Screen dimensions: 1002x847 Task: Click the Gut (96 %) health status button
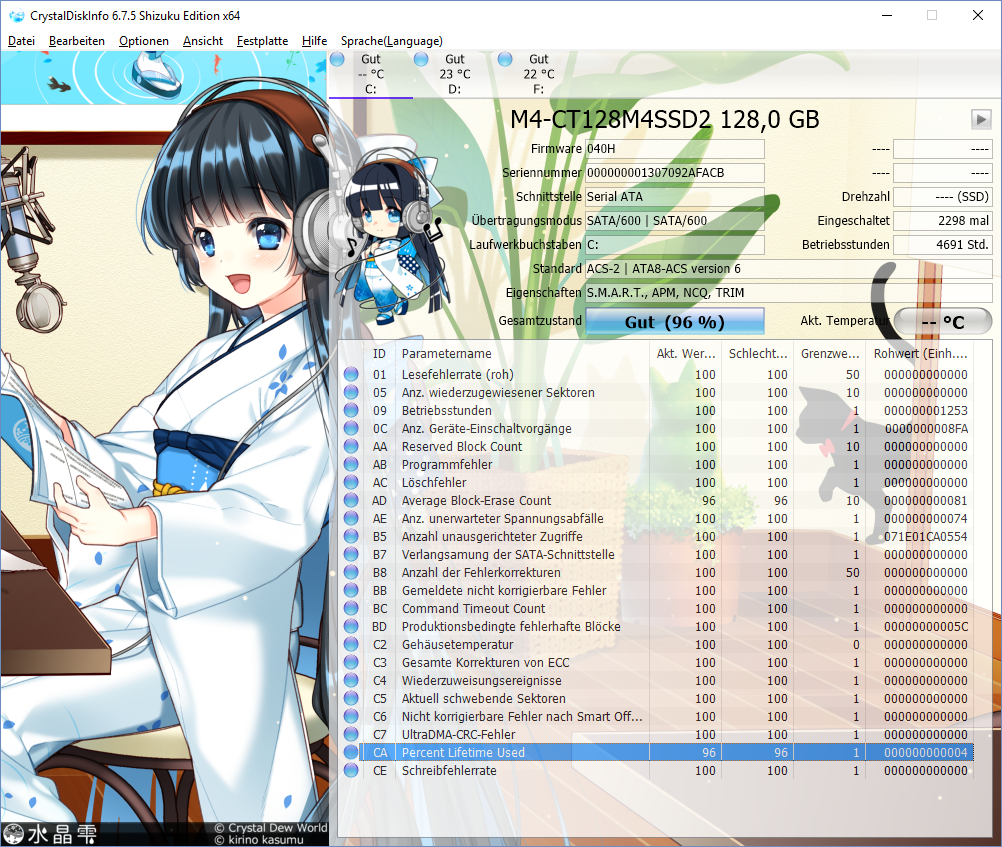pos(675,322)
